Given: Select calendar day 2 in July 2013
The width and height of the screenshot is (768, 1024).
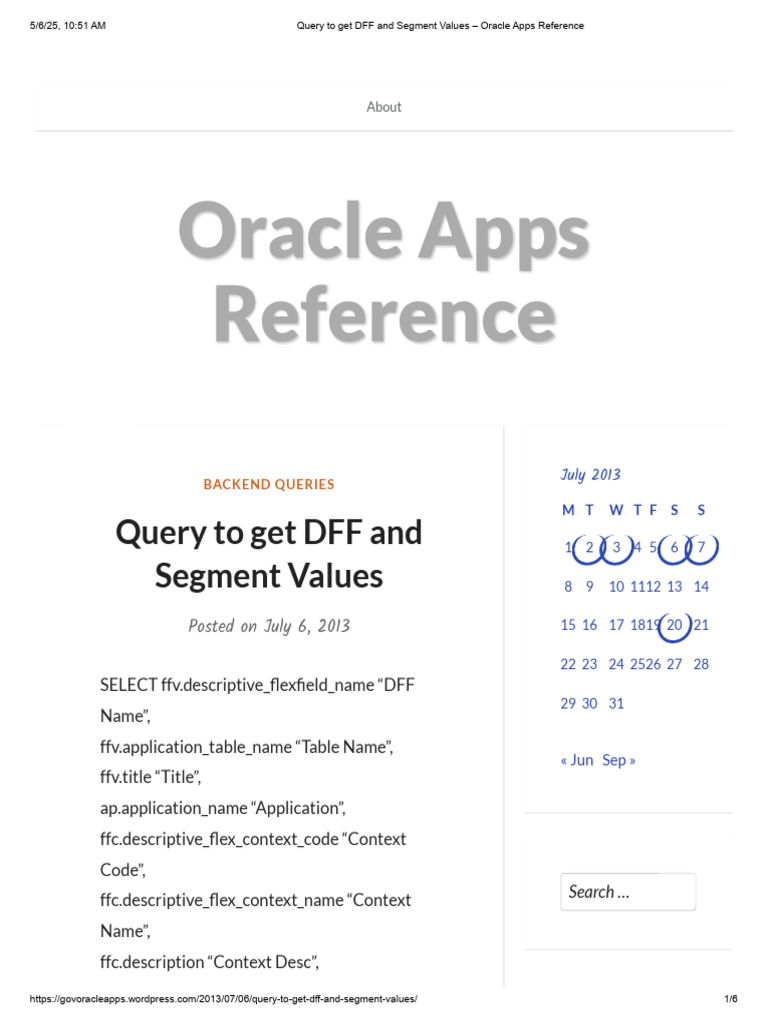Looking at the screenshot, I should 589,547.
